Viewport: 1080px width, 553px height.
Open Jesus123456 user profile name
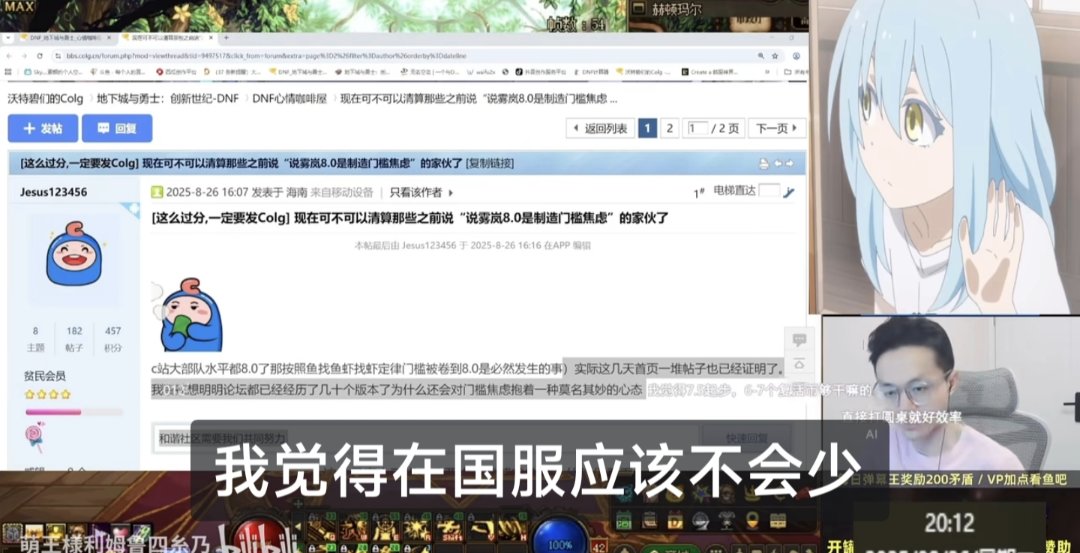coord(54,192)
